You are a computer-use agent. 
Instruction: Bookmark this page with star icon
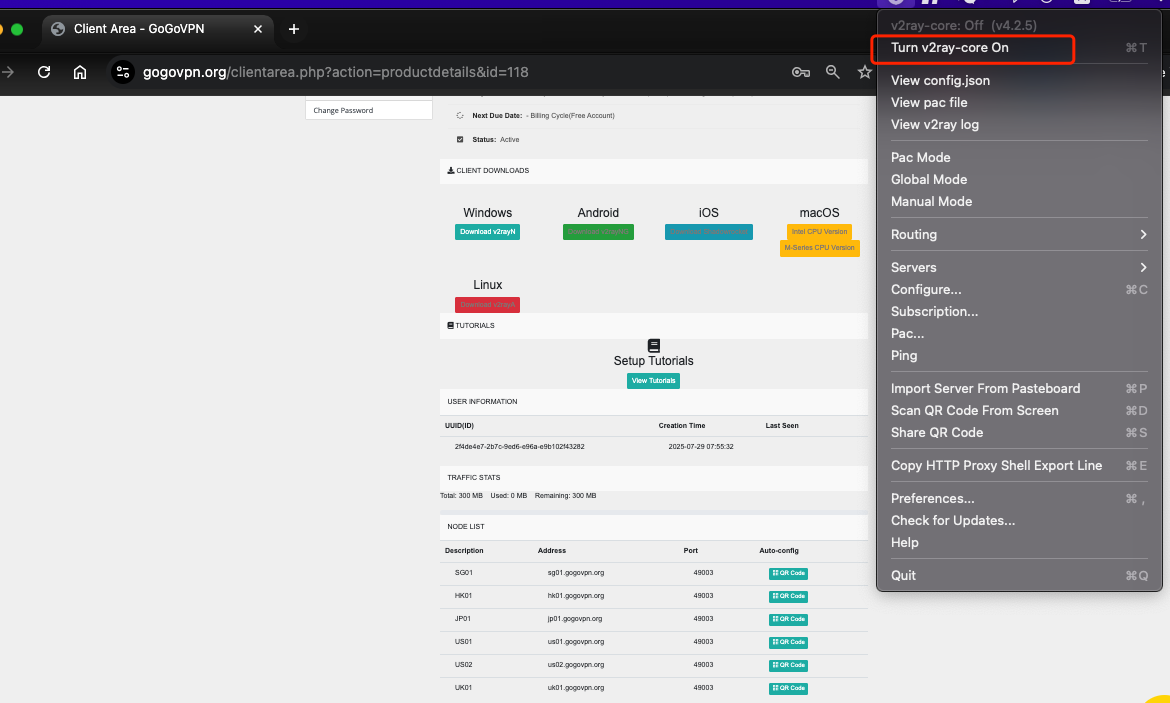(x=864, y=72)
